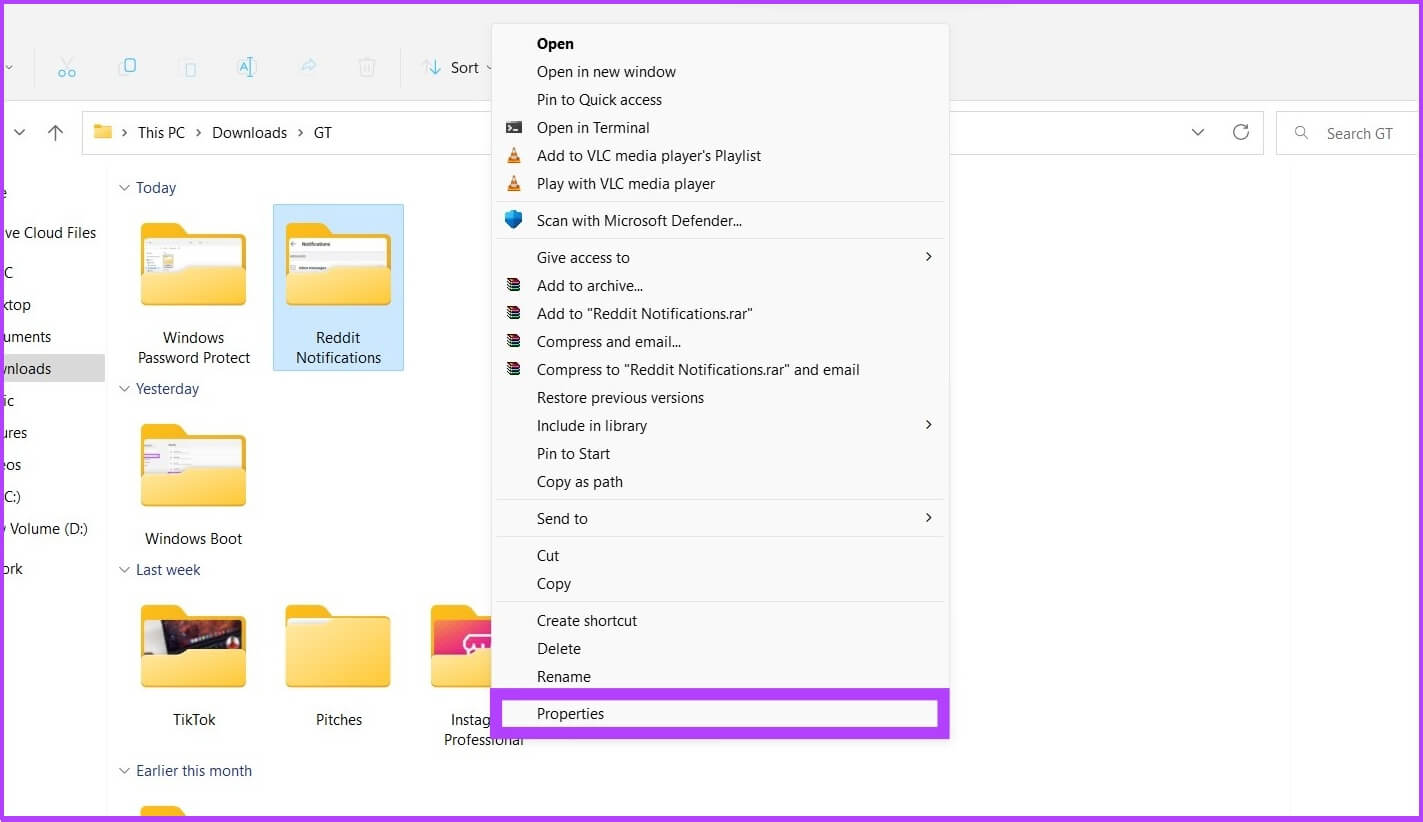Go up one folder with Up arrow
Image resolution: width=1423 pixels, height=822 pixels.
tap(56, 133)
